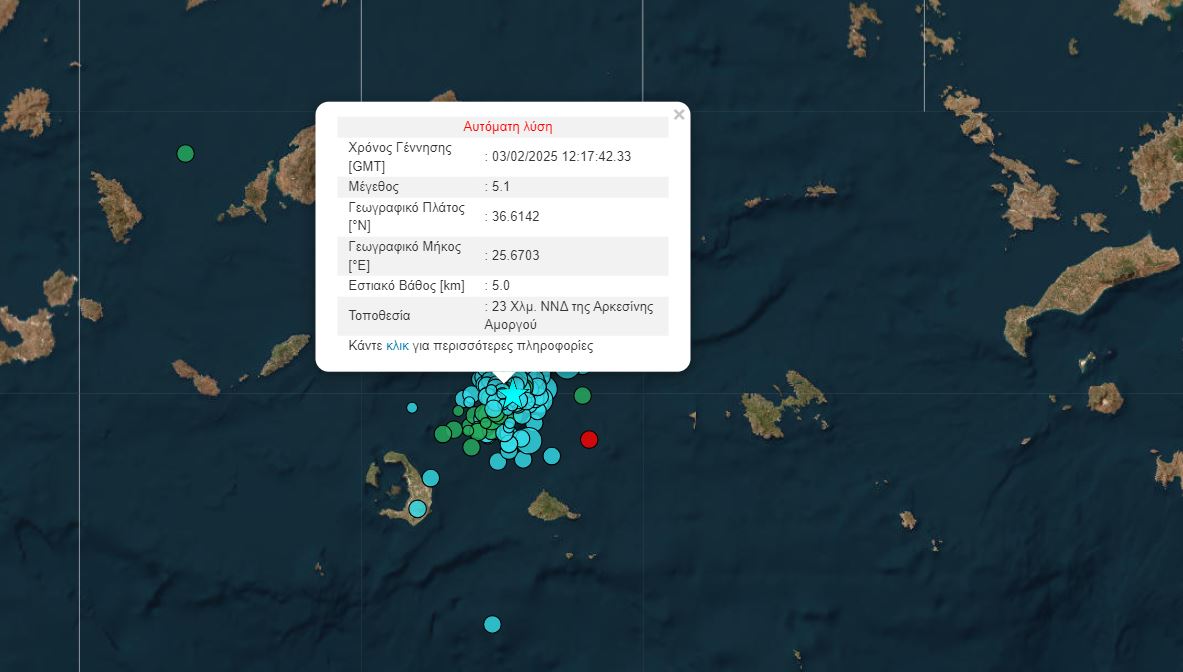
Task: Click the large elongated island on the right edge
Action: coord(1090,290)
